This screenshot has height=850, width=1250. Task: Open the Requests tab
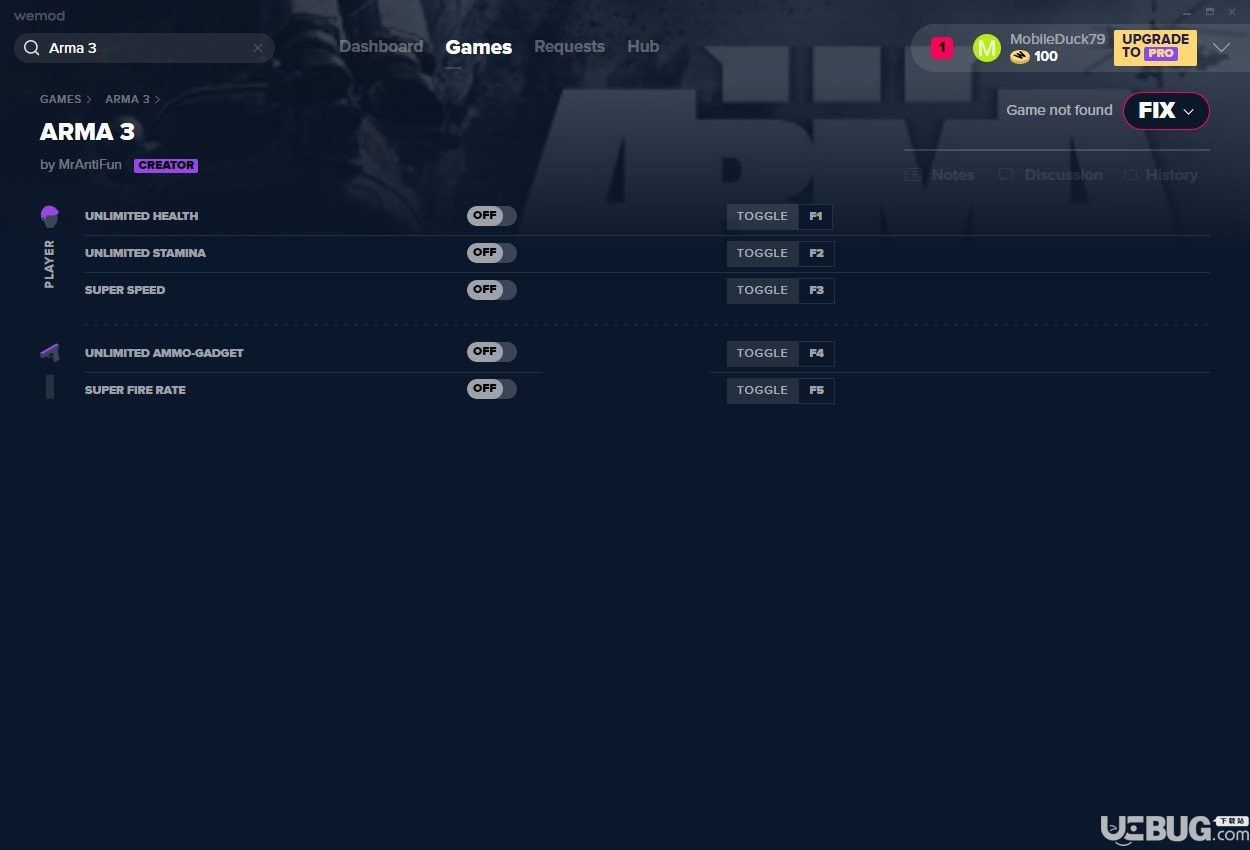pyautogui.click(x=569, y=47)
